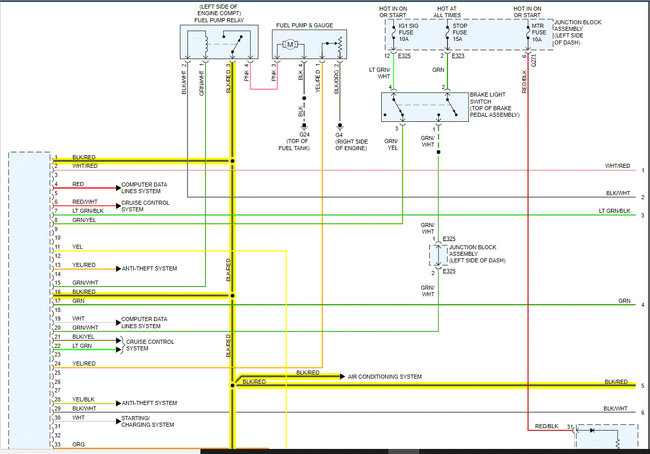Select WHT/RED label at pin 2
Image resolution: width=650 pixels, height=454 pixels.
point(85,166)
